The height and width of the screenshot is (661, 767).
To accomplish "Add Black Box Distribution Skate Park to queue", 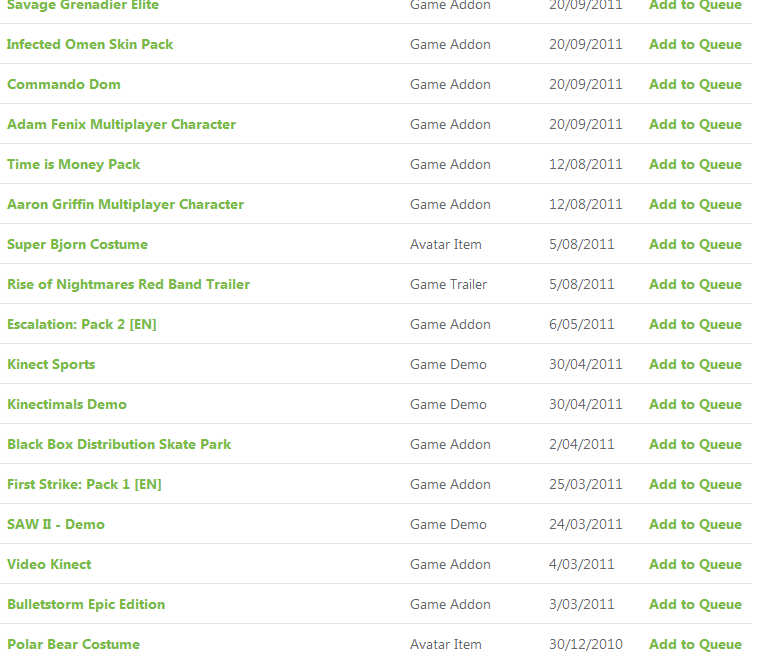I will coord(695,445).
